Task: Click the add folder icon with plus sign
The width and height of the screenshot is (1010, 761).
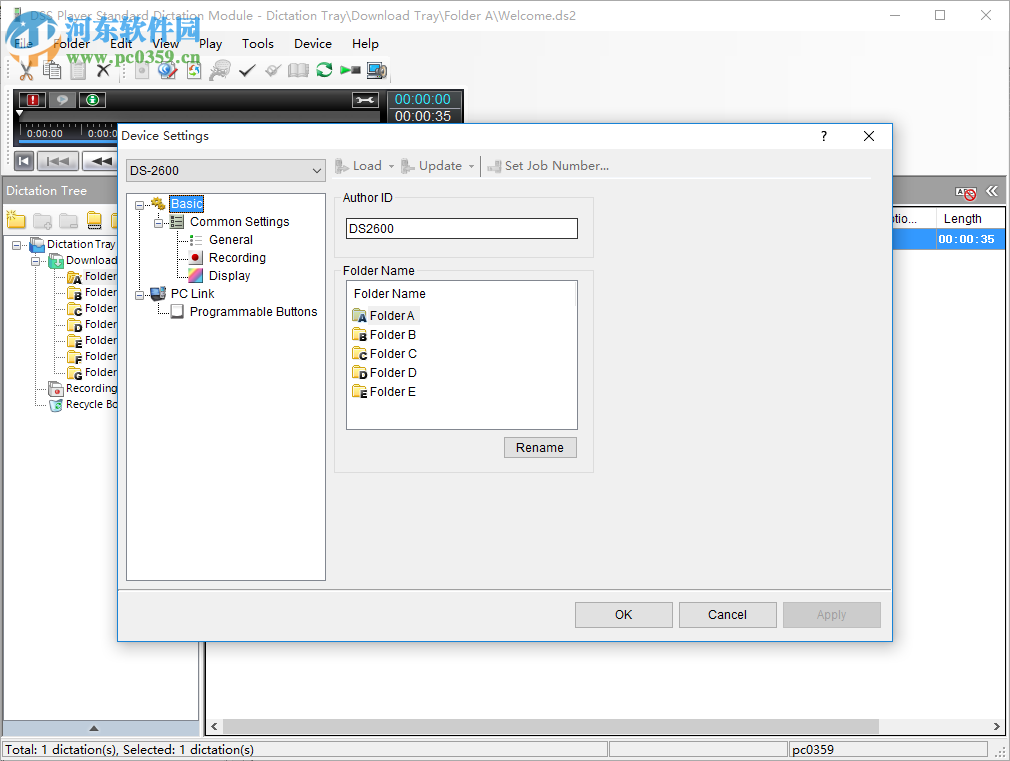Action: click(43, 221)
